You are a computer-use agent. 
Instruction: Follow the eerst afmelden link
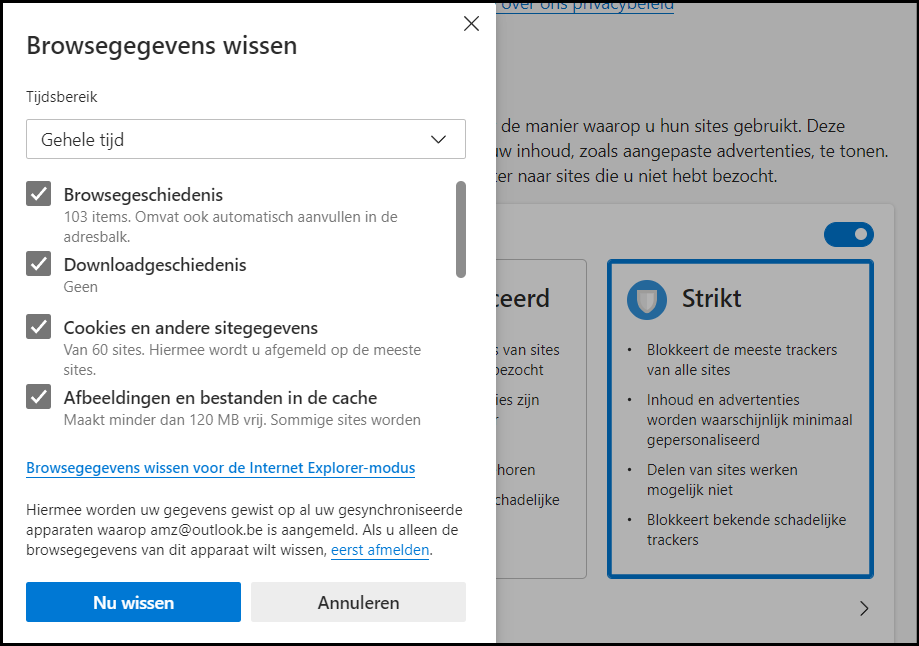point(380,551)
